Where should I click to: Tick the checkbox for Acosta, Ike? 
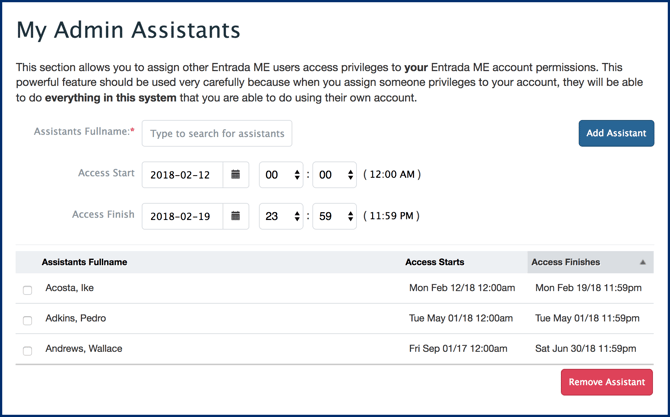tap(27, 290)
